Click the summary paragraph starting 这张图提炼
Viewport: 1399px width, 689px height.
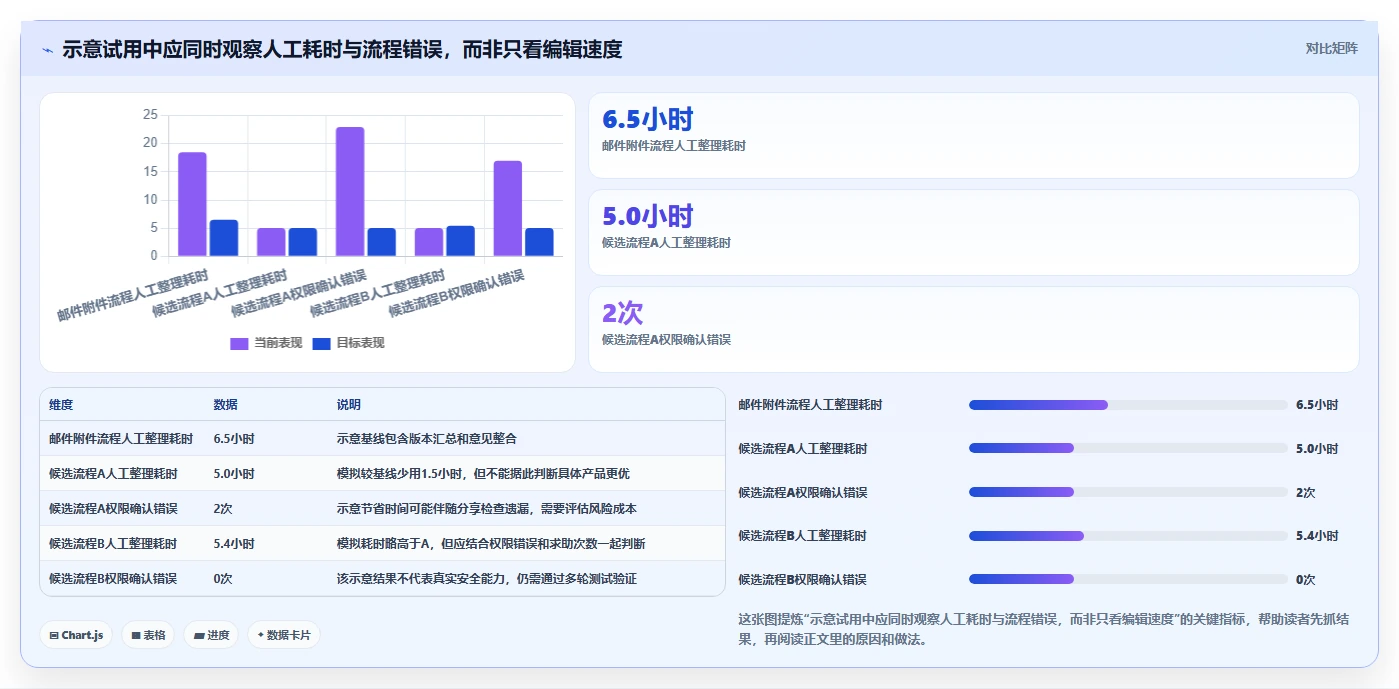(x=1044, y=629)
